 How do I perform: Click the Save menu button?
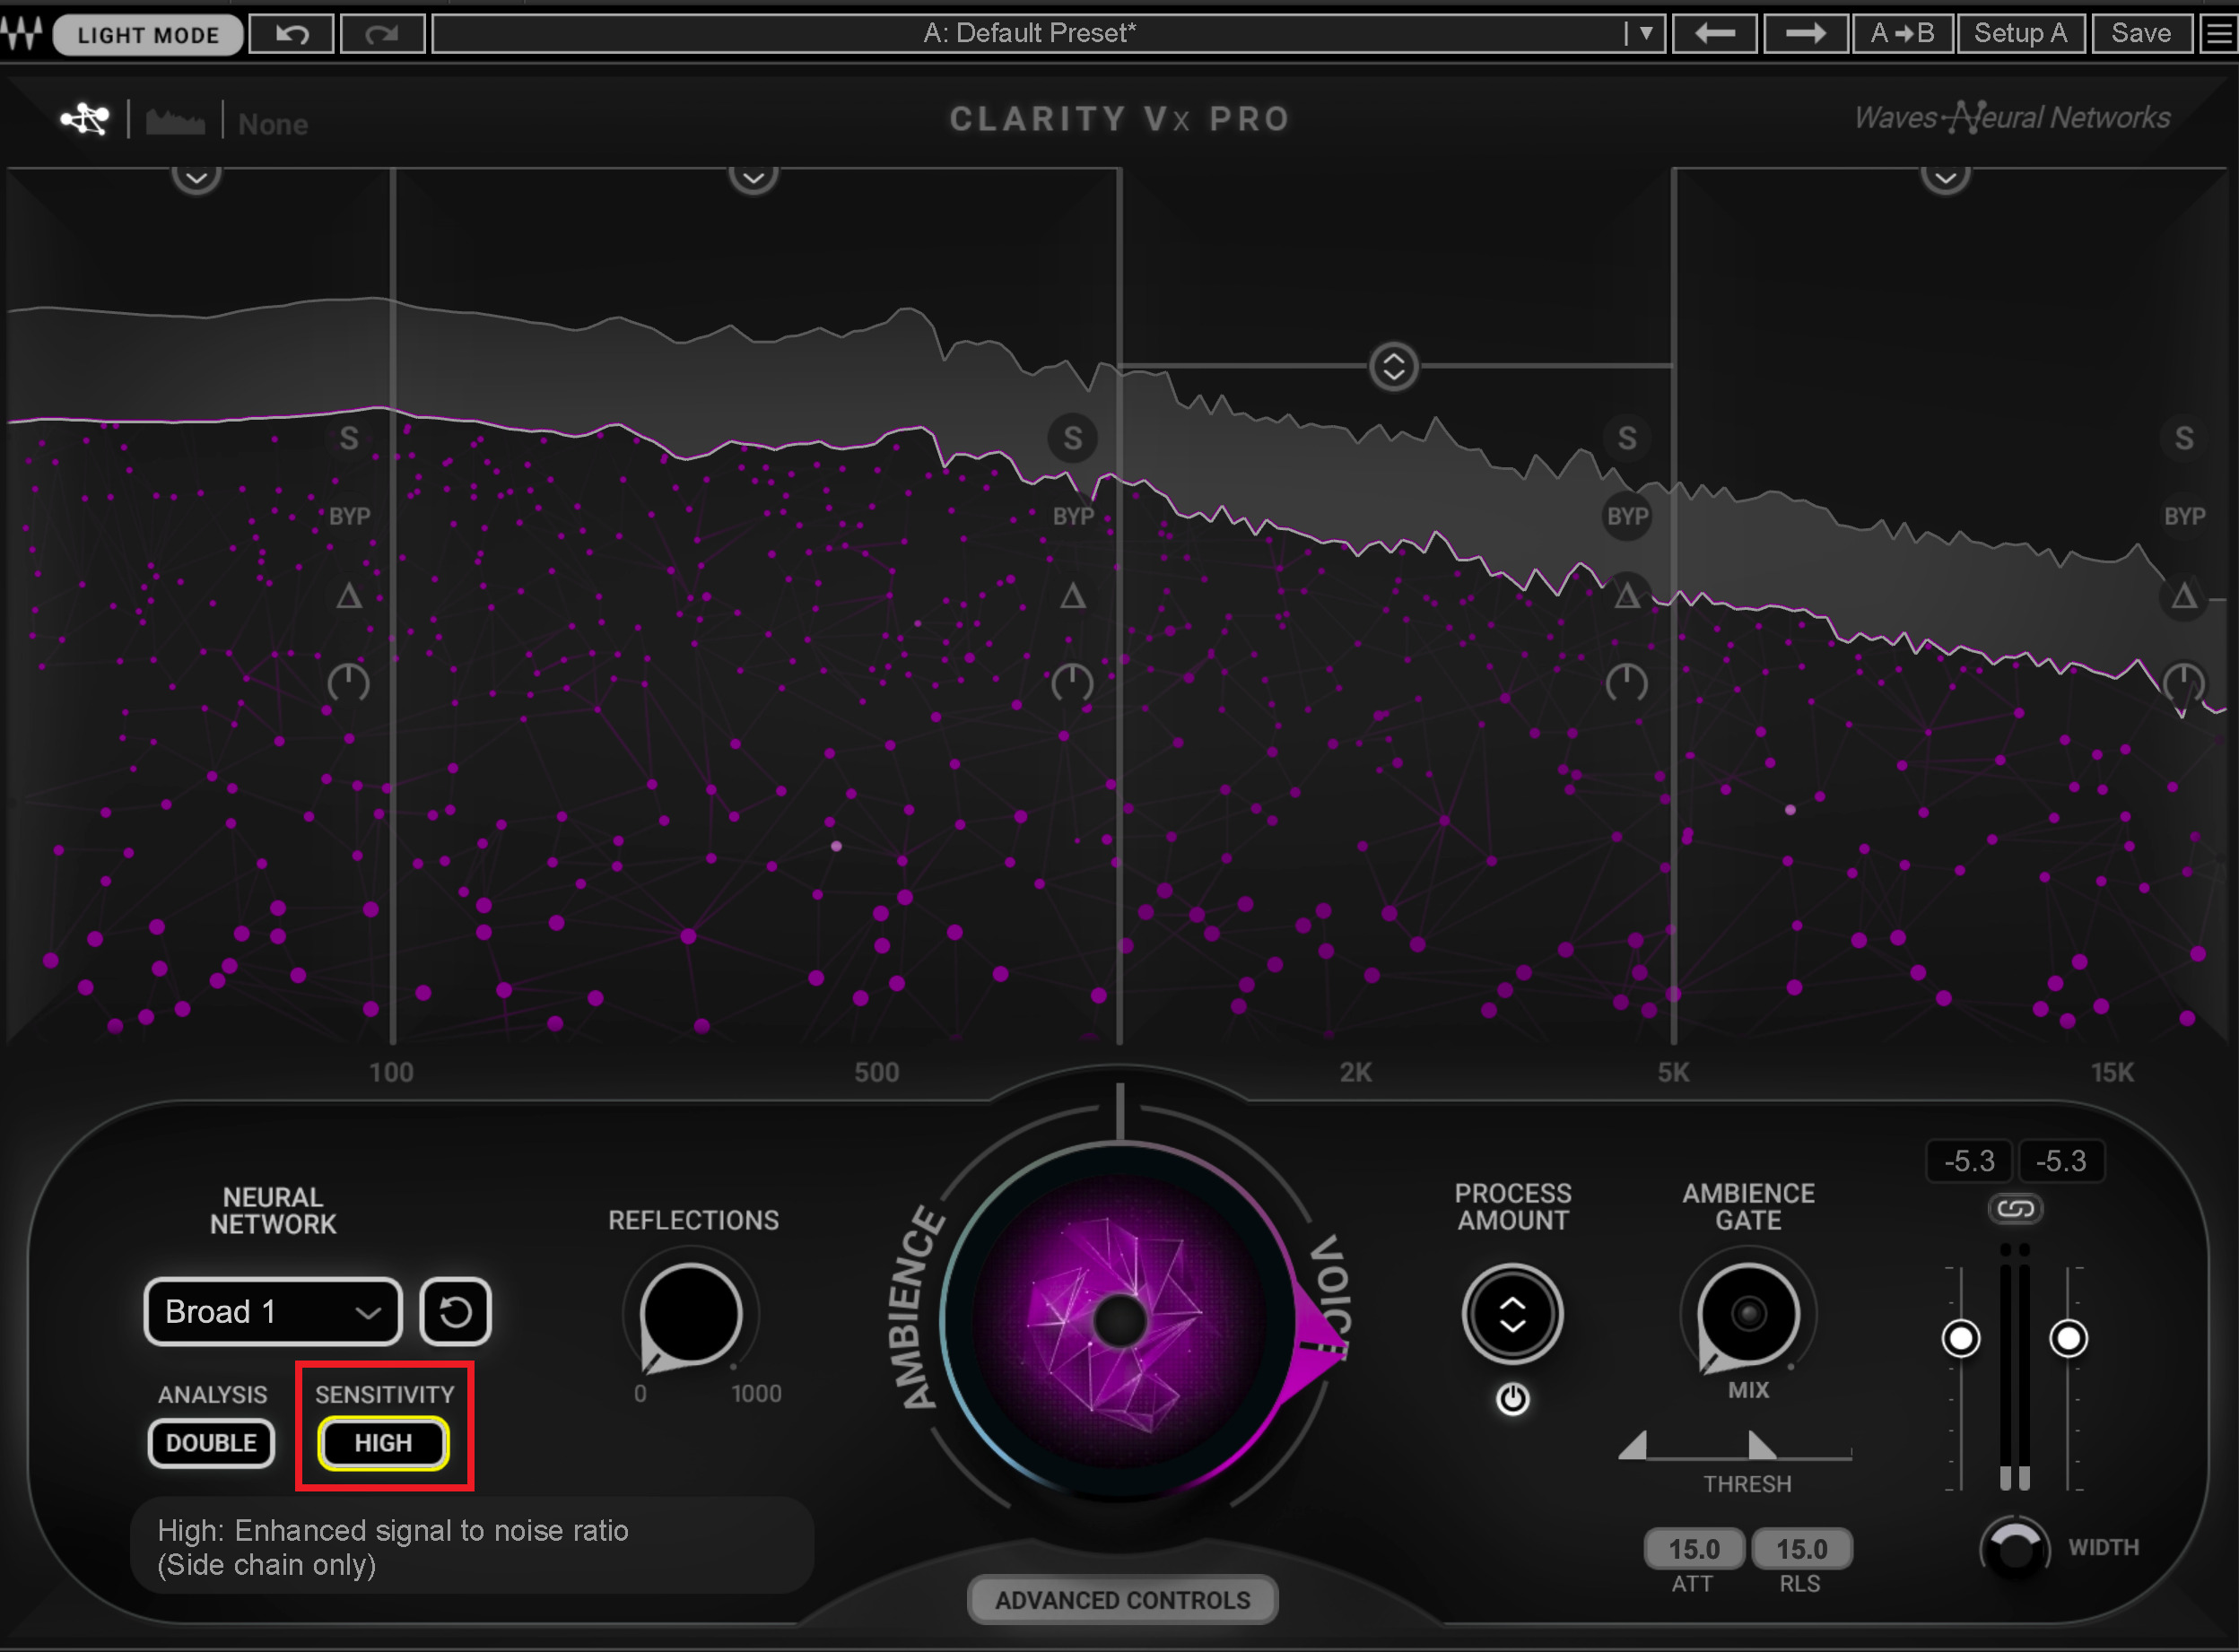pos(2140,34)
